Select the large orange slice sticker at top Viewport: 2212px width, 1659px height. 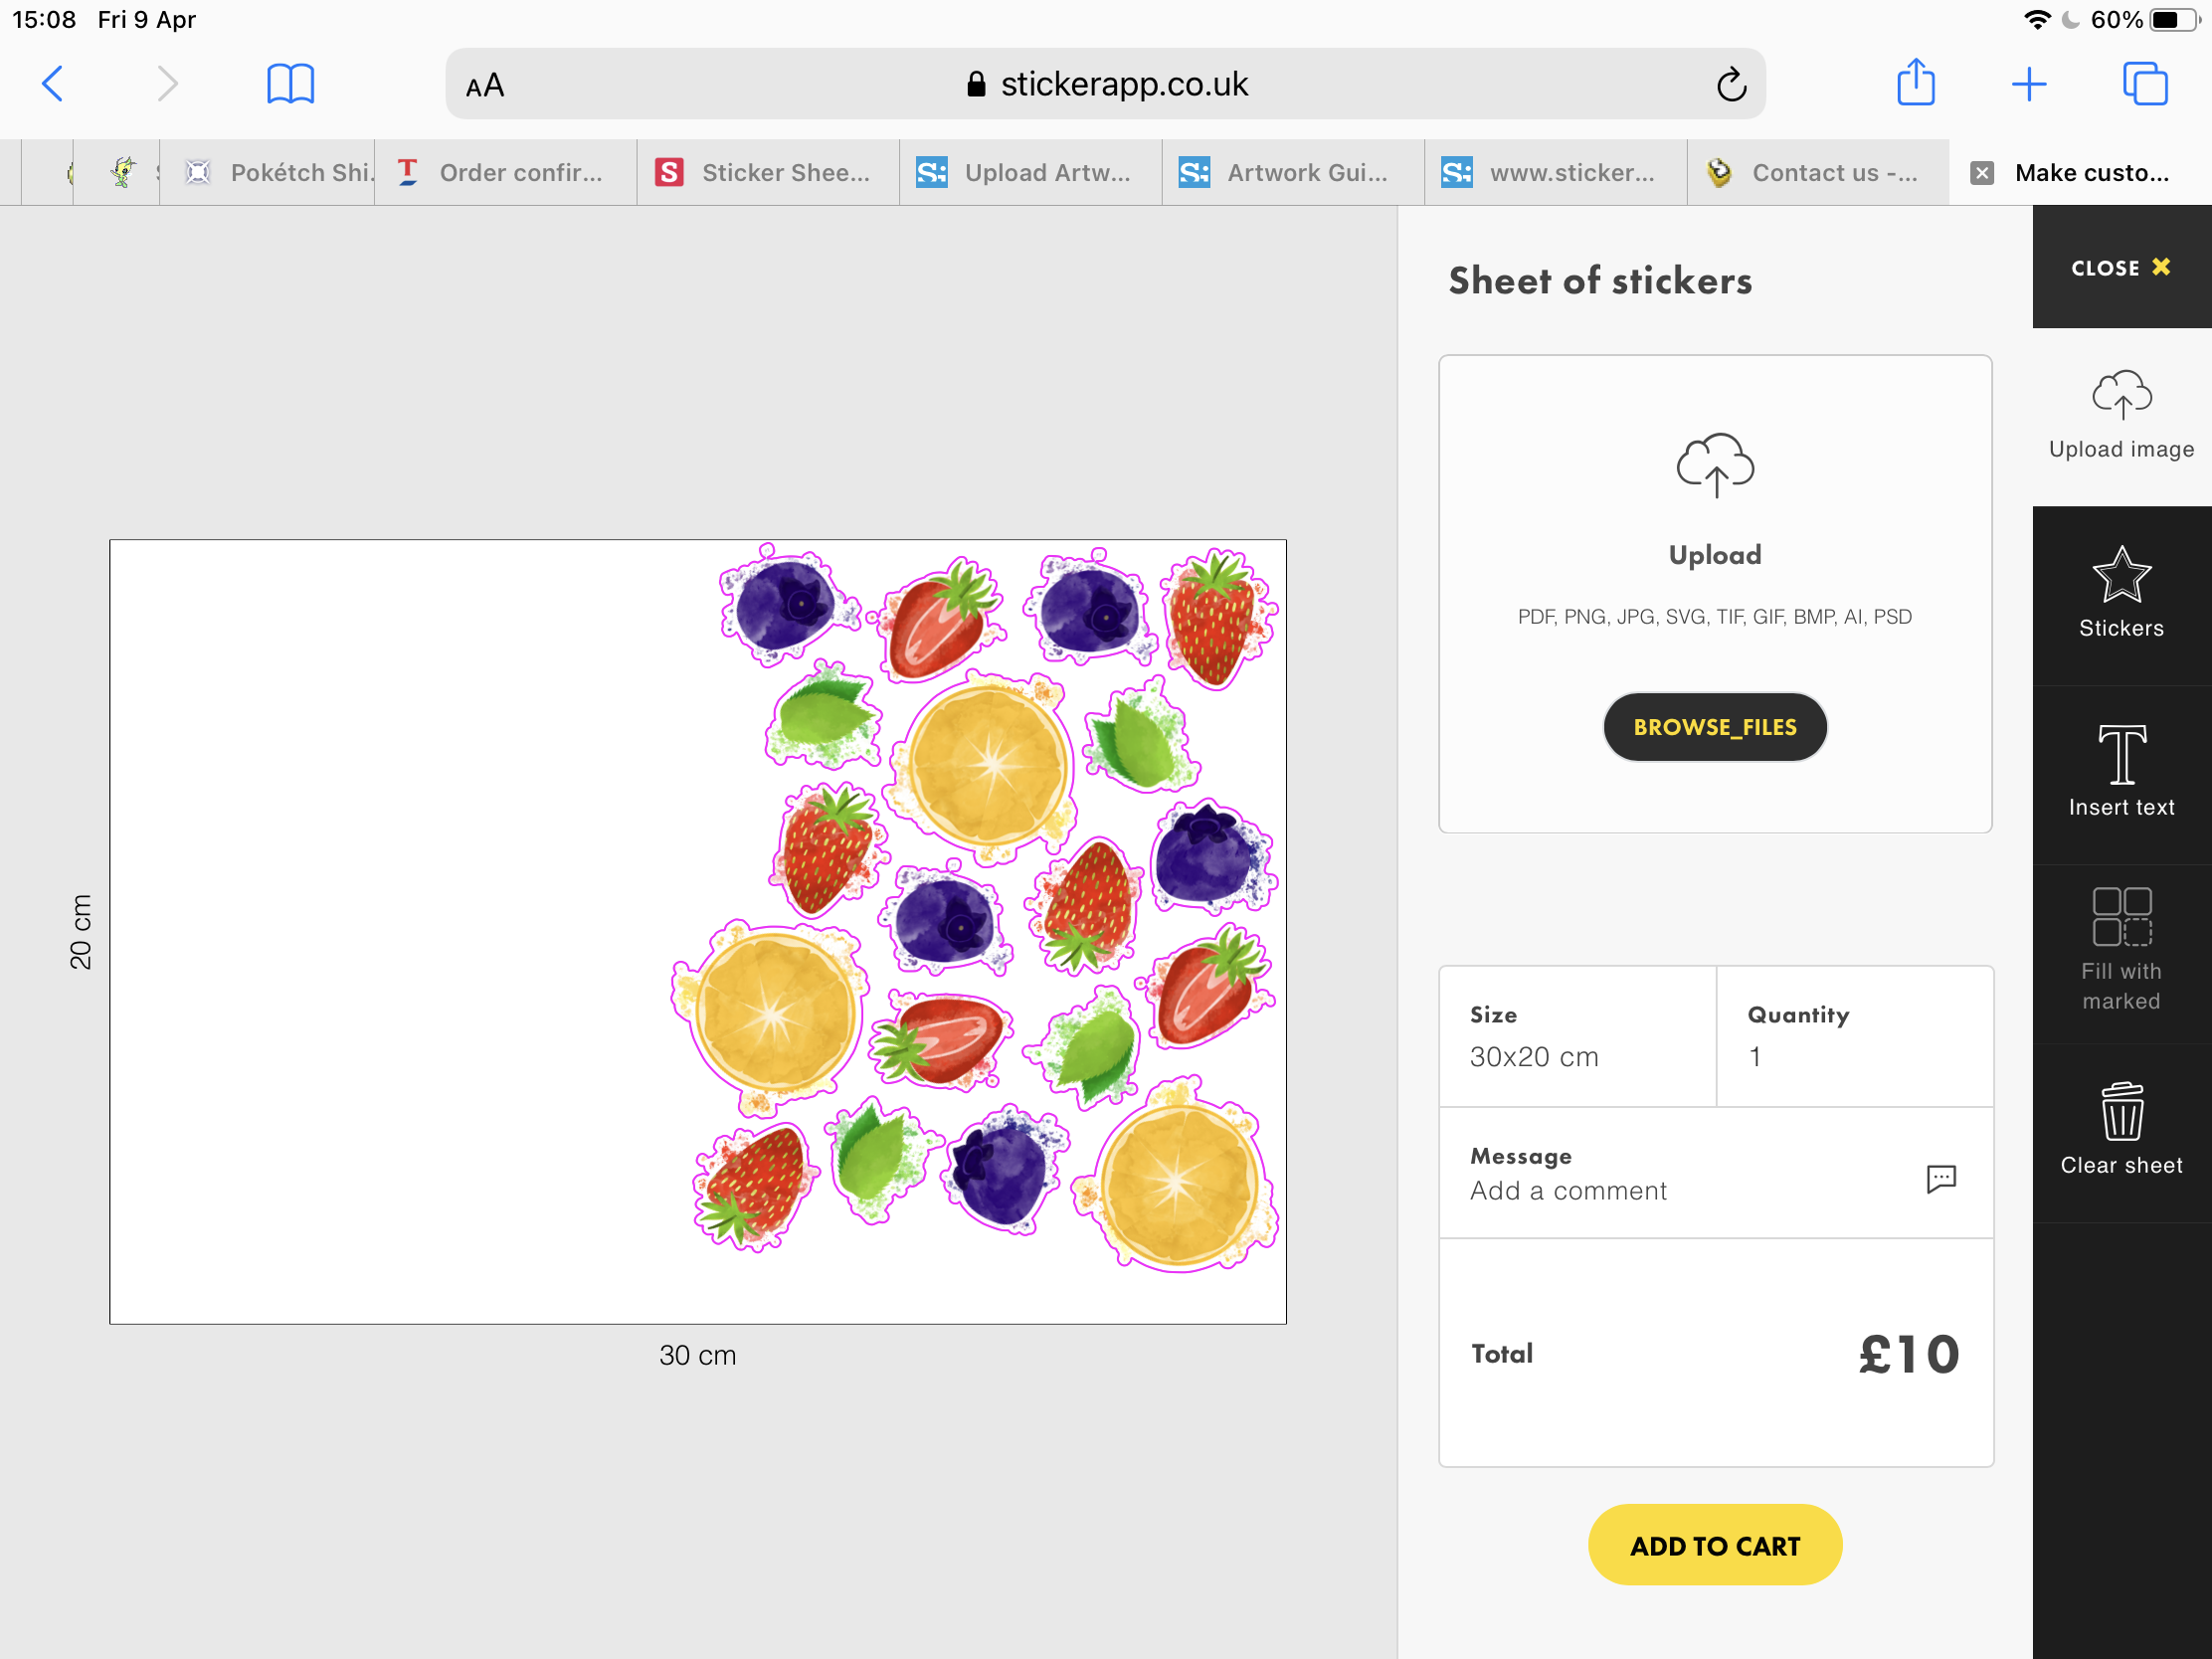click(x=987, y=766)
